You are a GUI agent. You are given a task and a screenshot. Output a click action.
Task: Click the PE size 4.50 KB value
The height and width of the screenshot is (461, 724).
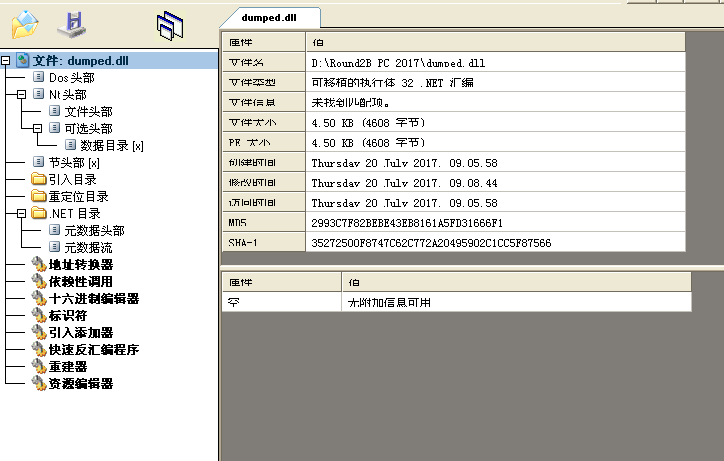pyautogui.click(x=368, y=143)
